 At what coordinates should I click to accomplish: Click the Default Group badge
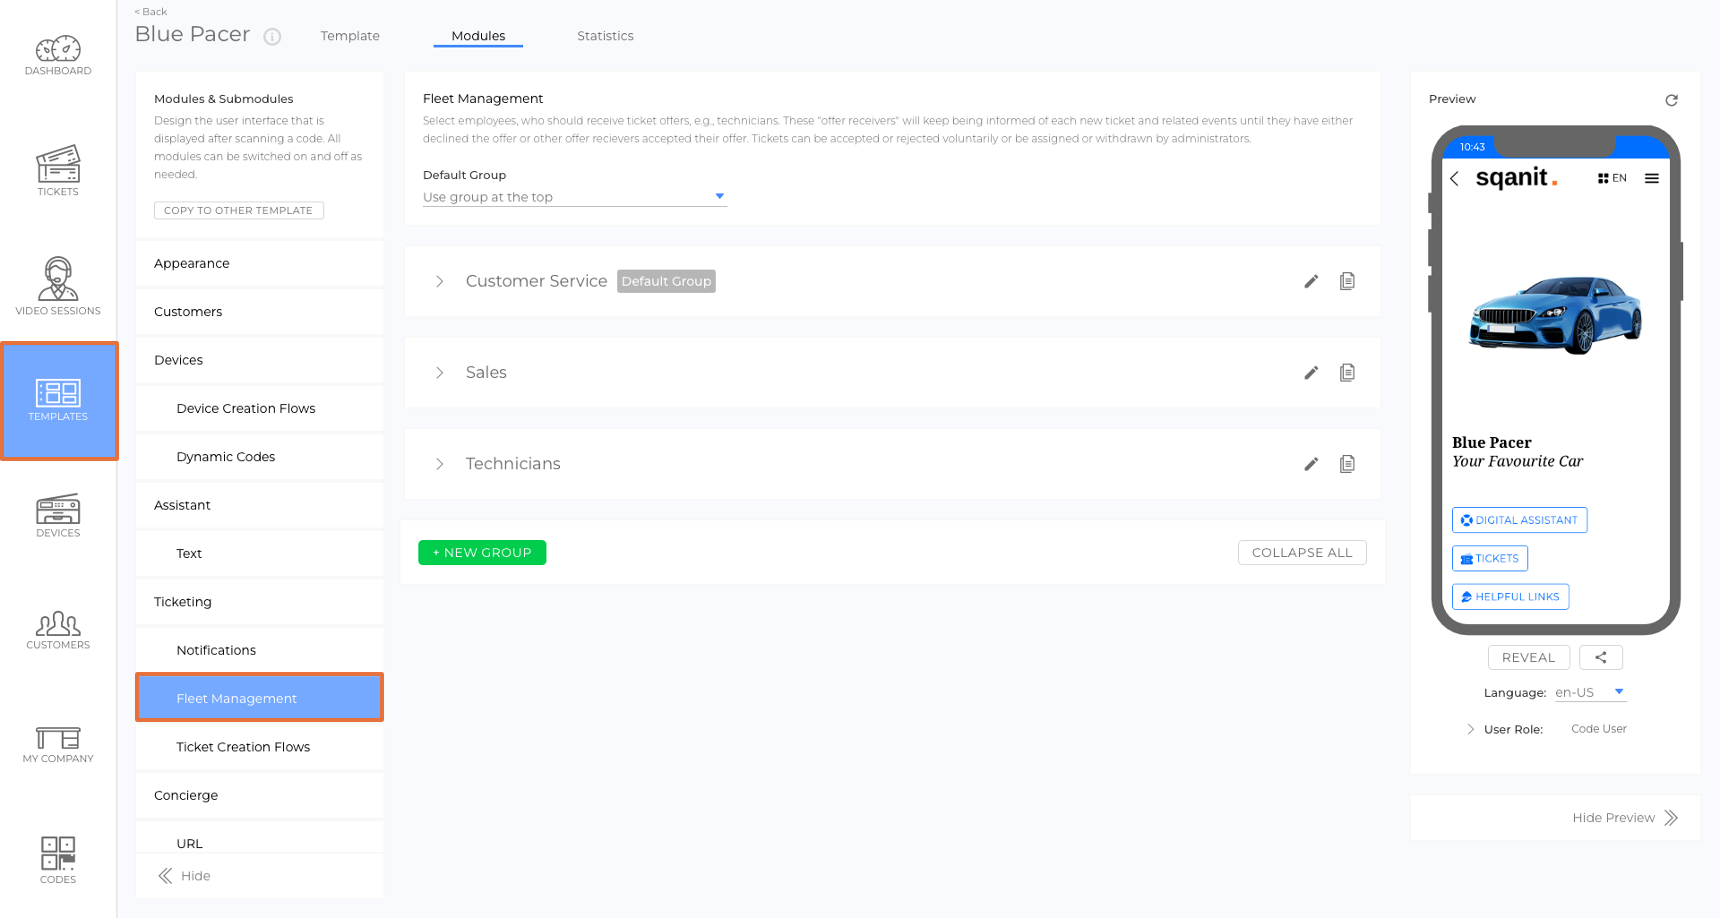pyautogui.click(x=666, y=281)
